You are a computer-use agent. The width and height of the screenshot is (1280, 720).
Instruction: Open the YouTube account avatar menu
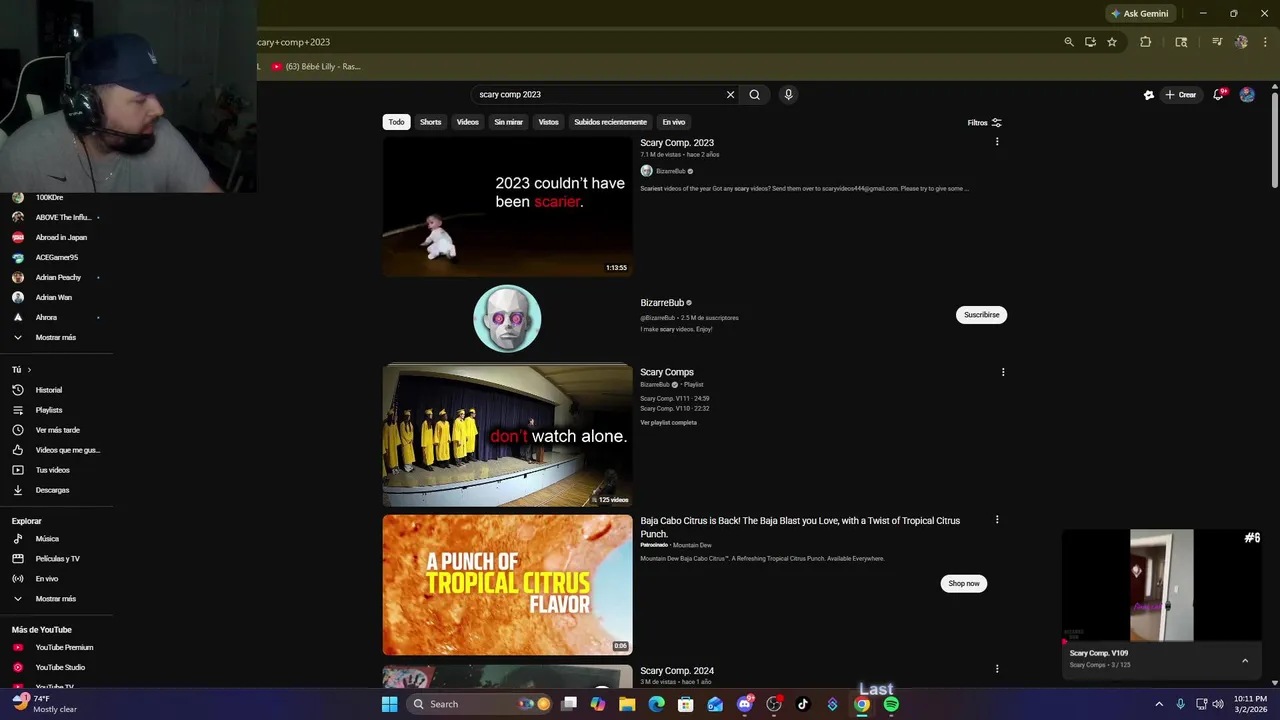click(x=1247, y=94)
